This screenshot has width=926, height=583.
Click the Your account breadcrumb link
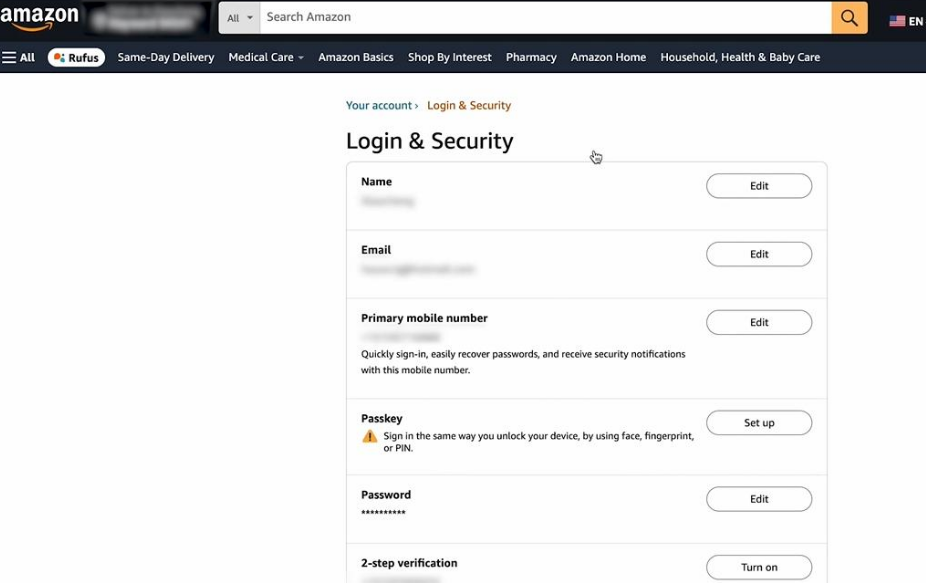(379, 105)
